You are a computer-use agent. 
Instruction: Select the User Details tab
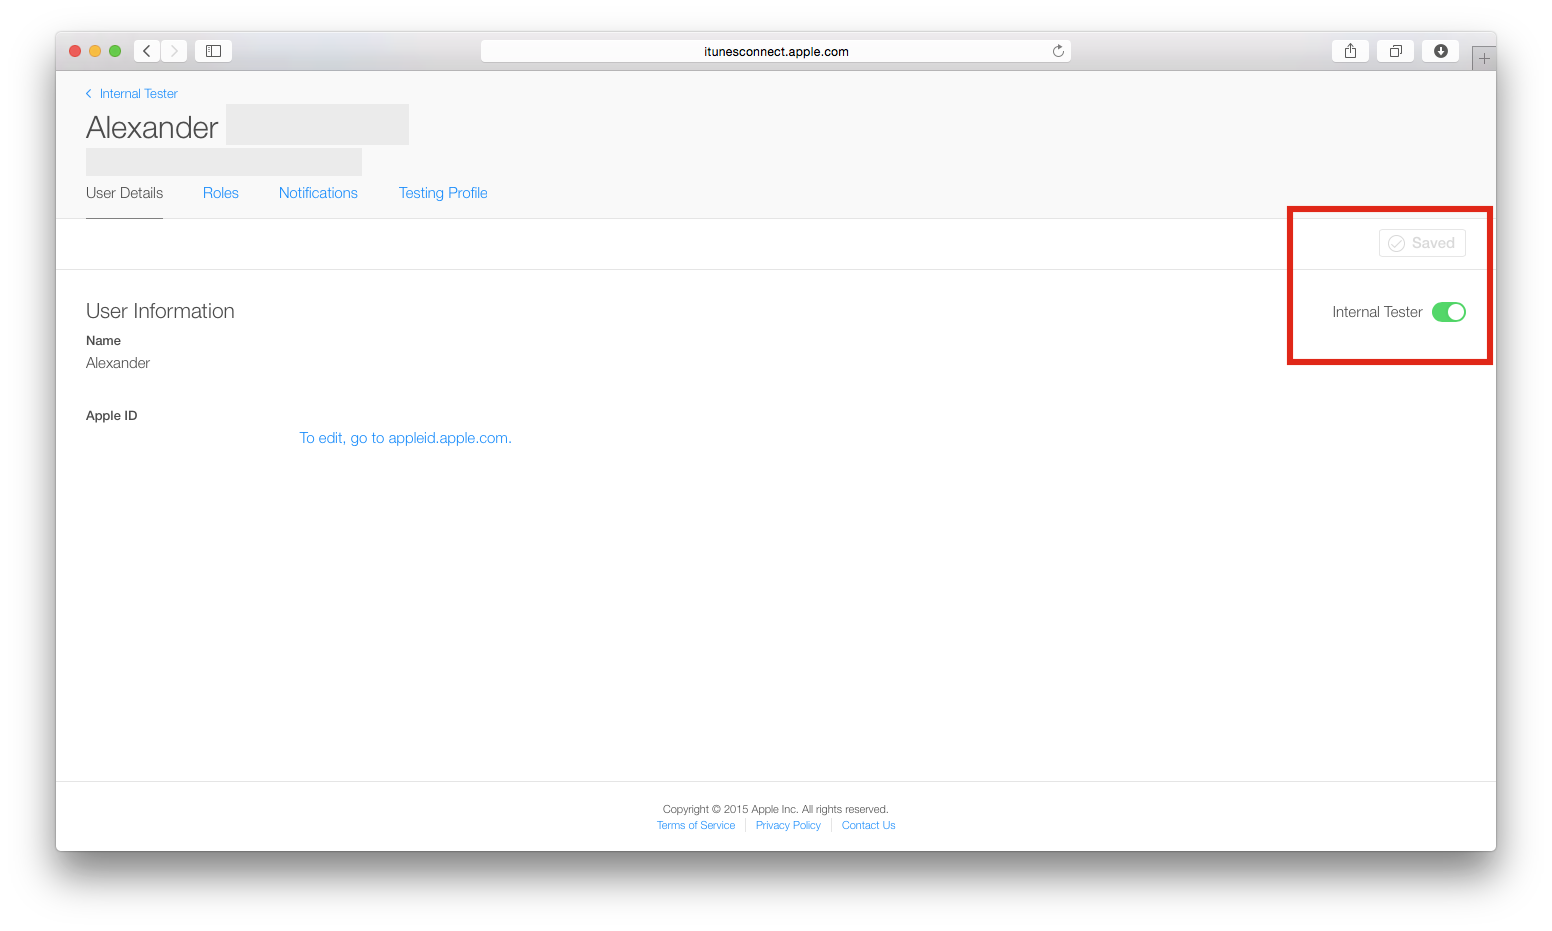pos(124,193)
